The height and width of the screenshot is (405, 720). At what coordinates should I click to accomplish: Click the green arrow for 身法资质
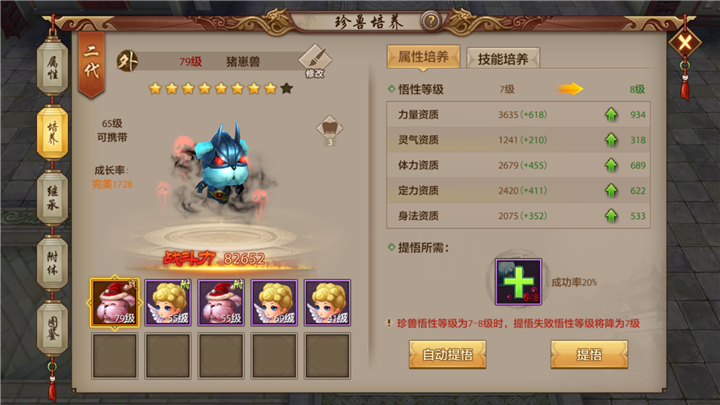pyautogui.click(x=611, y=215)
